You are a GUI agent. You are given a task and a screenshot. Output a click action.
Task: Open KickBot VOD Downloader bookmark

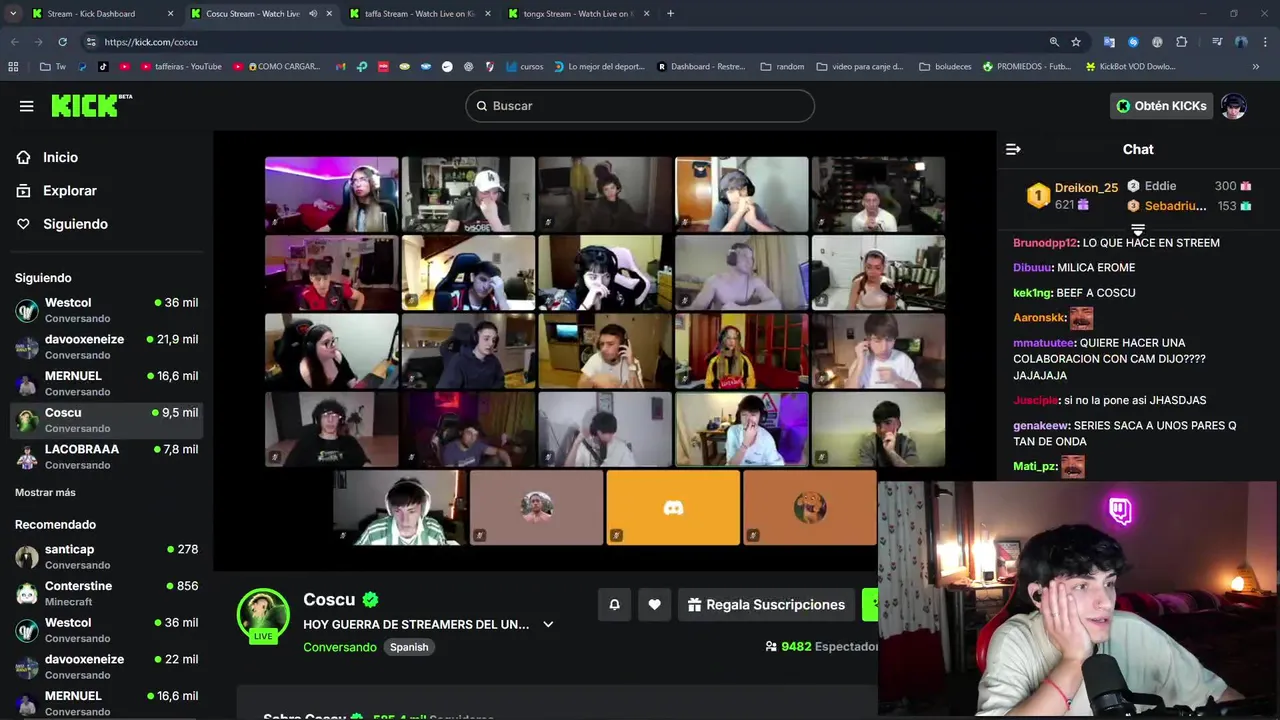tap(1130, 67)
